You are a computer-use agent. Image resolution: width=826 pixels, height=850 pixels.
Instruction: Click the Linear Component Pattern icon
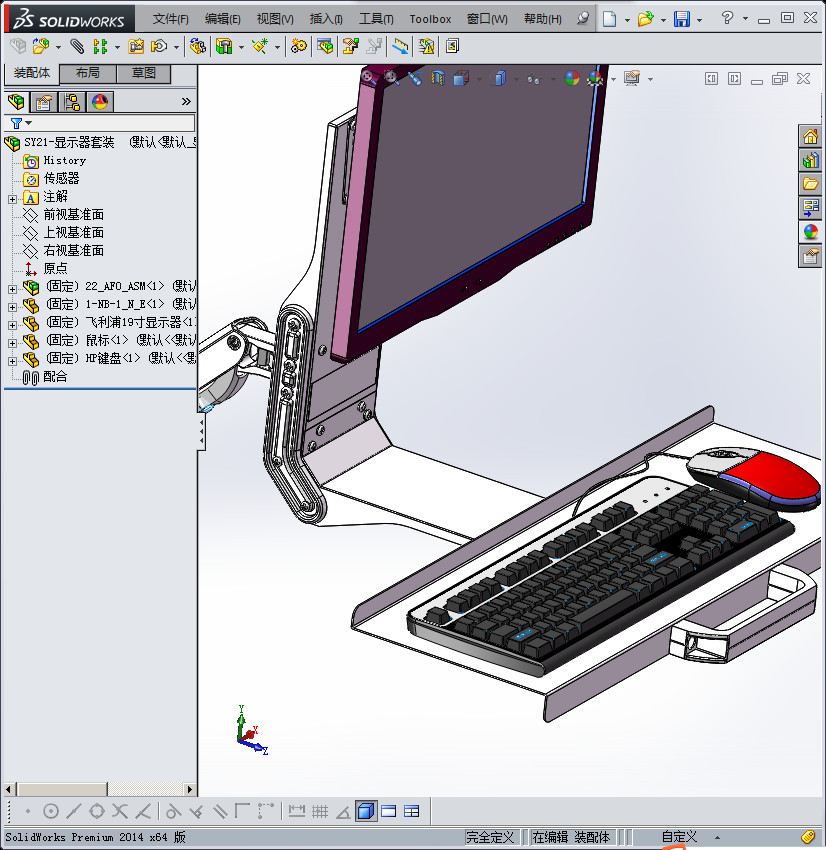point(100,47)
